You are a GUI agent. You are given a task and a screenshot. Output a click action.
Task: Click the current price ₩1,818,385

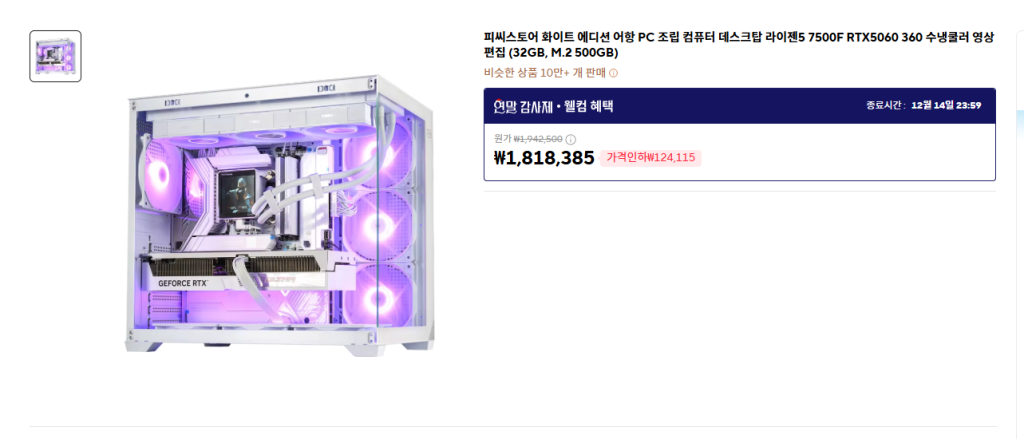pyautogui.click(x=545, y=158)
